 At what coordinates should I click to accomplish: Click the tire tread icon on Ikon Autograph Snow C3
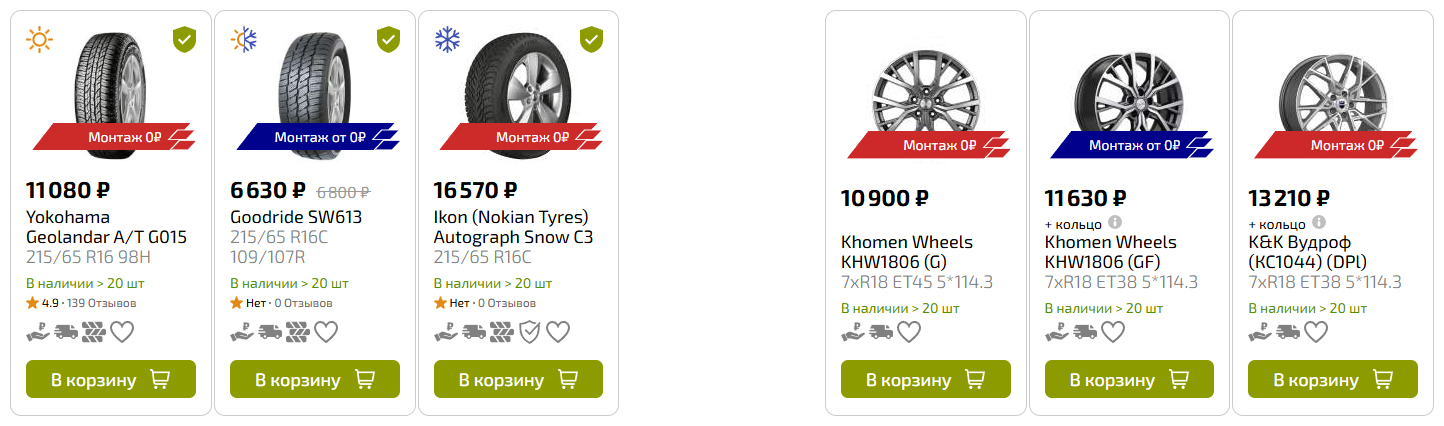point(502,332)
